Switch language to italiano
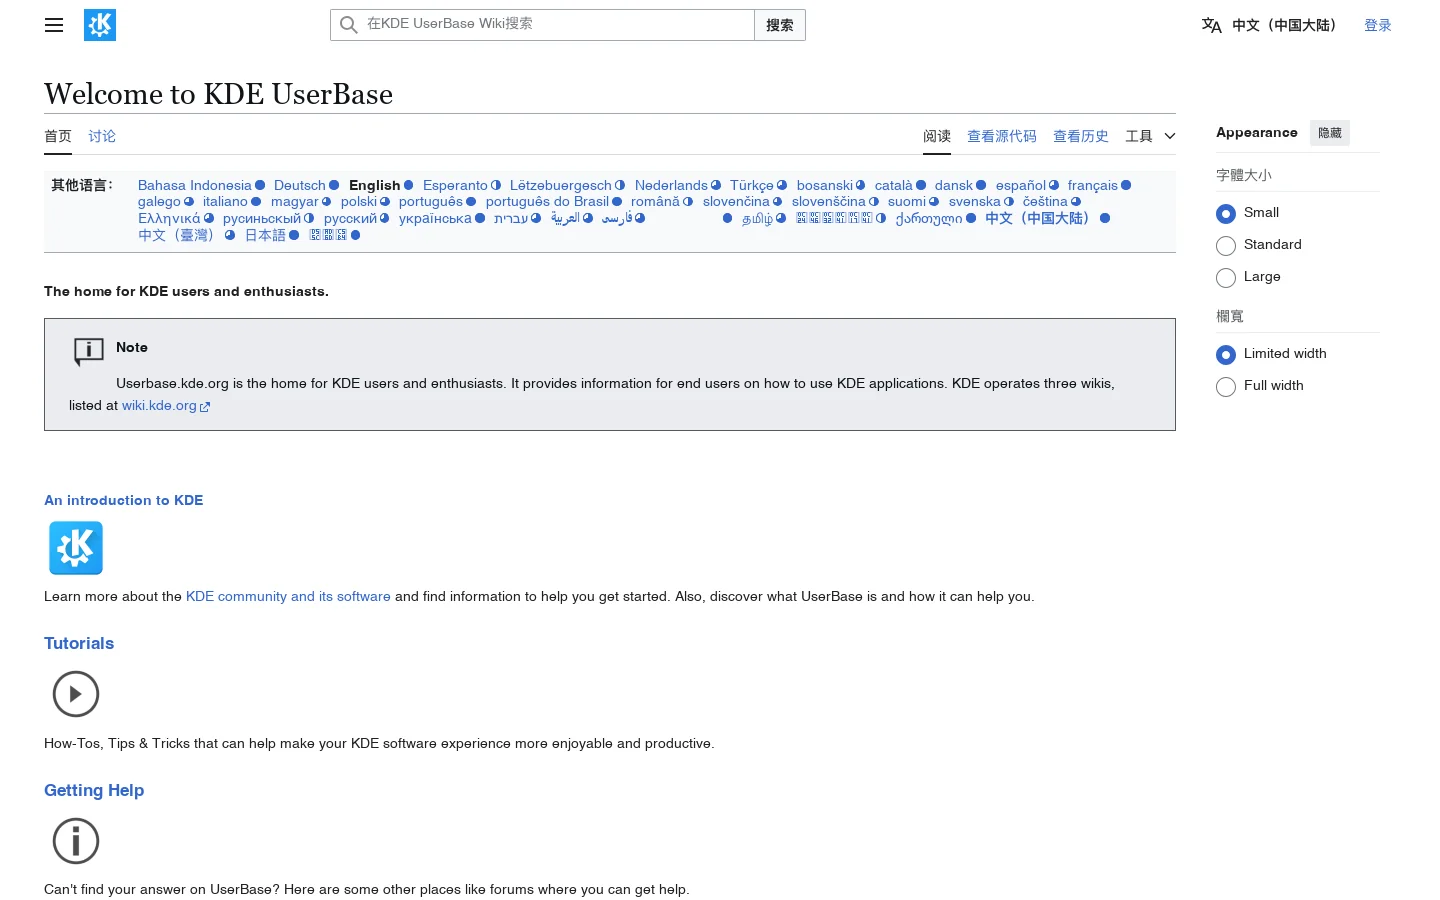Viewport: 1440px width, 900px height. click(x=225, y=201)
